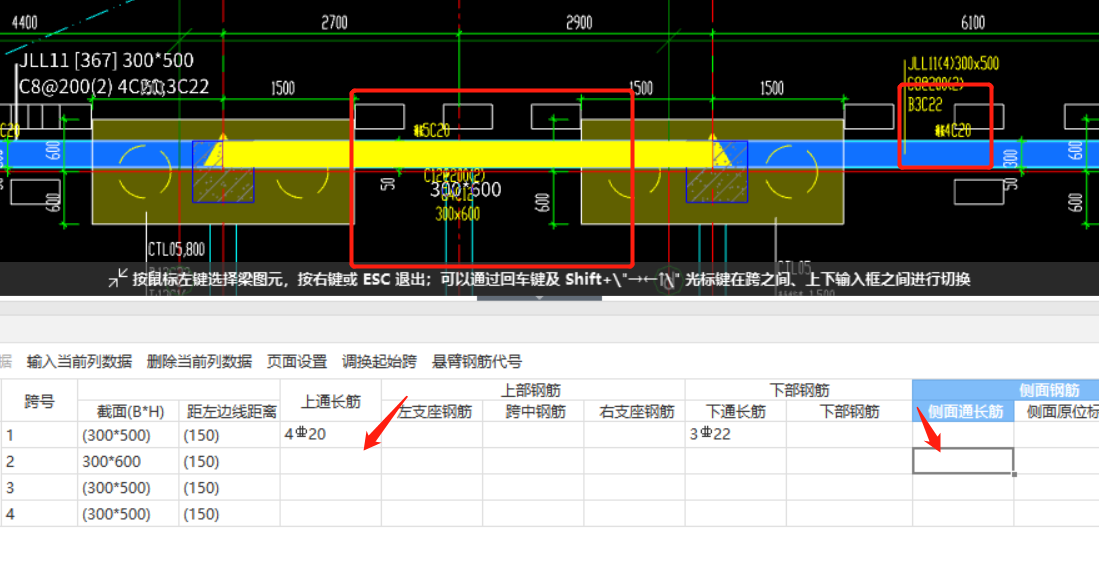Click the 下通长筋 column header

click(735, 411)
